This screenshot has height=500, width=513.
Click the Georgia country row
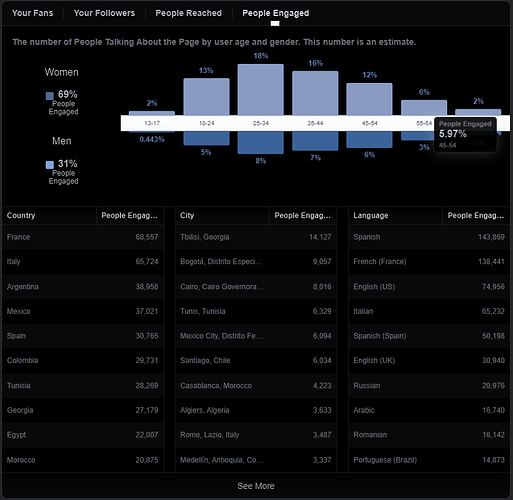tap(83, 410)
